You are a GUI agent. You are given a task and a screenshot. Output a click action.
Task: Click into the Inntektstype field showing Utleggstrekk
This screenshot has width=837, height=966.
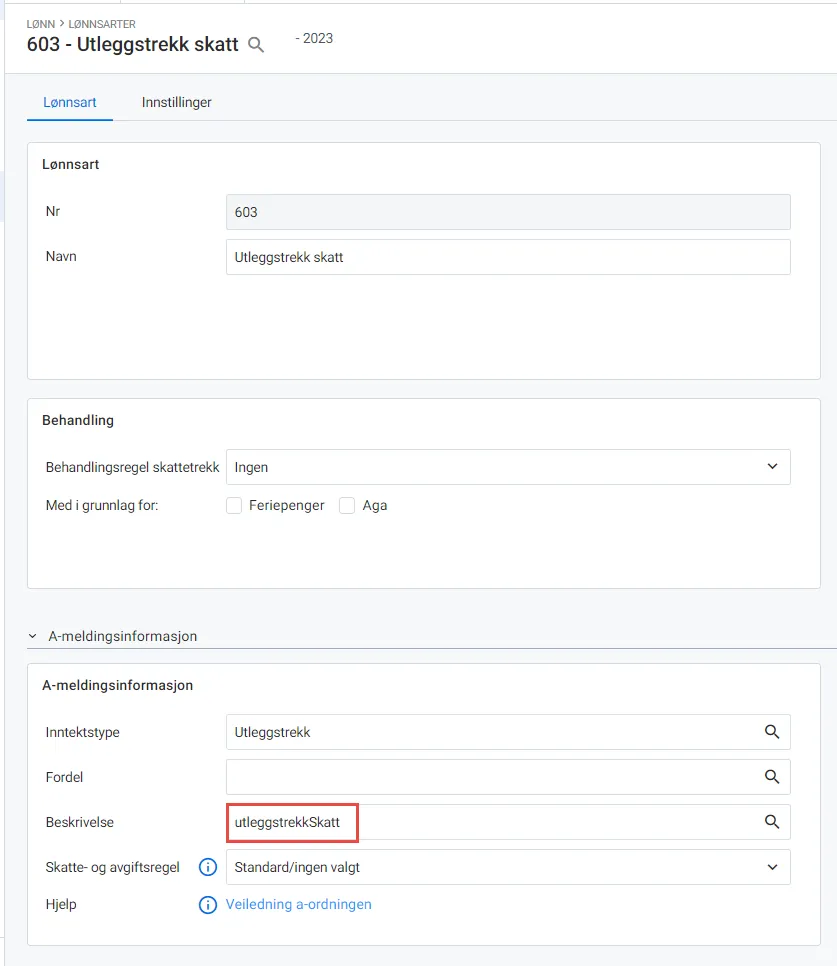pyautogui.click(x=450, y=732)
